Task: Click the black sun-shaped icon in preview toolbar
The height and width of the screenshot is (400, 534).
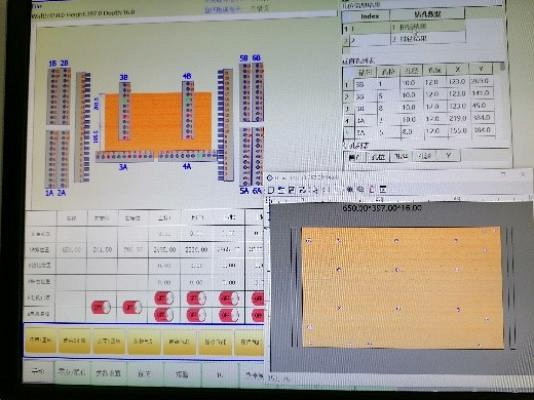Action: click(350, 190)
